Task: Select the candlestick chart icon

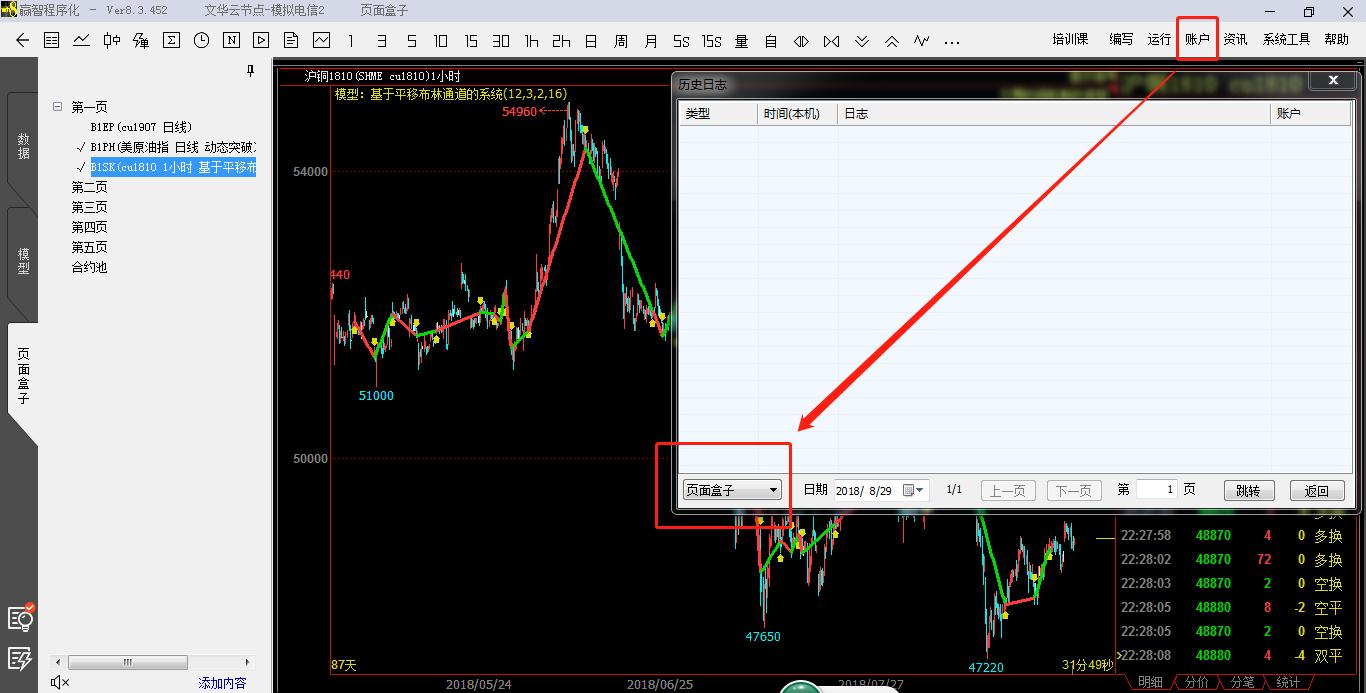Action: [112, 41]
